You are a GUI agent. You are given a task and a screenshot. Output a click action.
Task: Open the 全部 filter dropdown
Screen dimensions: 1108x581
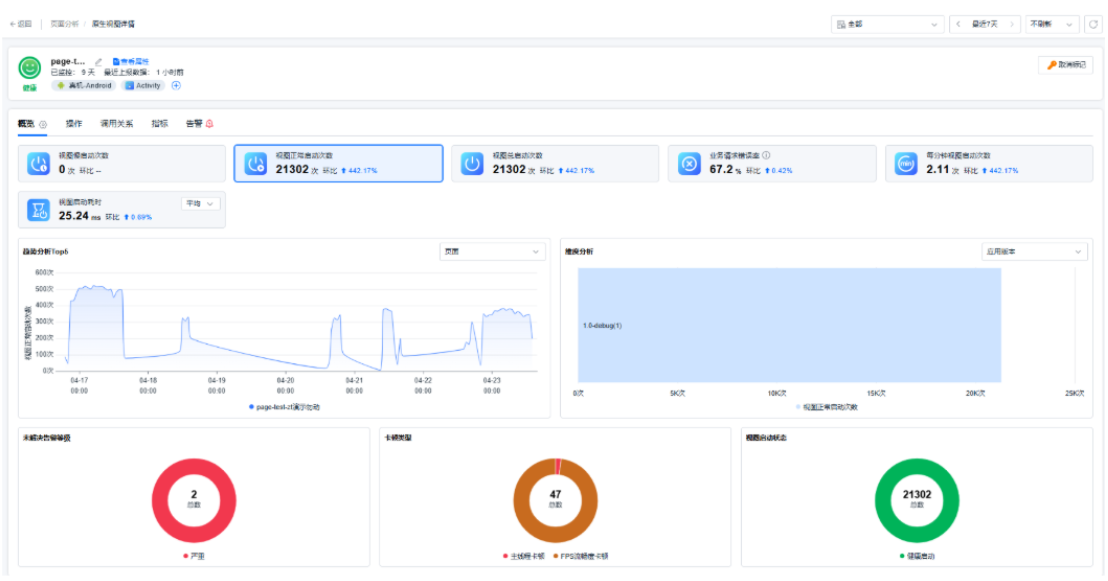tap(888, 24)
